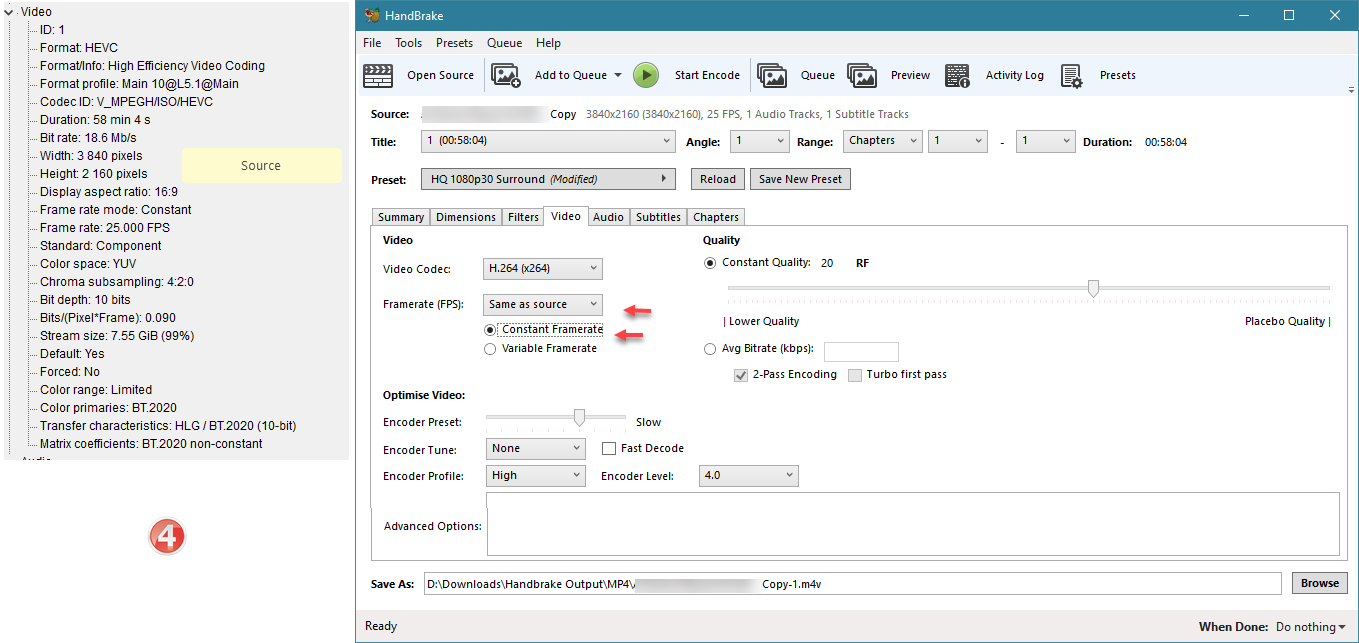Toggle 2-Pass Encoding checkbox
Viewport: 1359px width, 643px height.
(741, 375)
